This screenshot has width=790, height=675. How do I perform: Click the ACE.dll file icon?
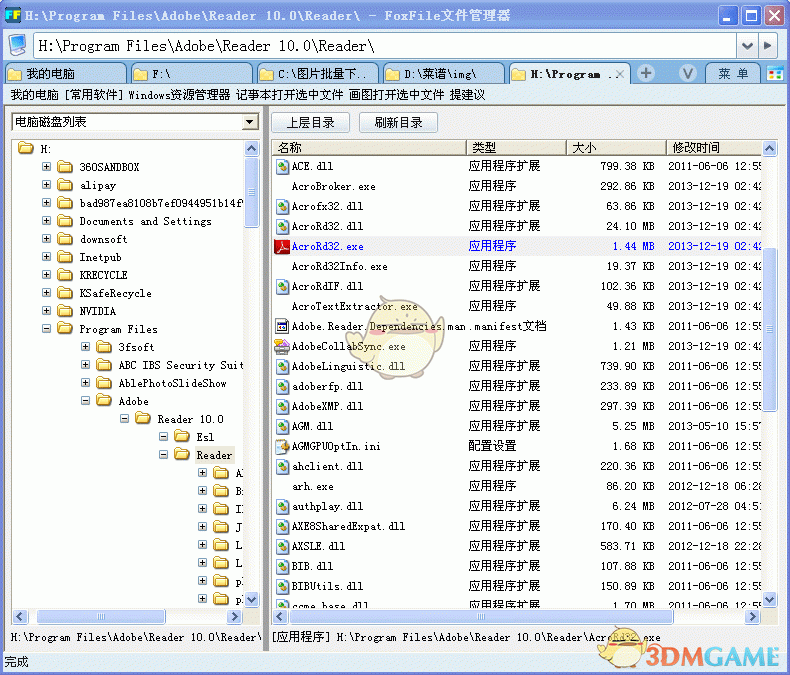point(282,166)
